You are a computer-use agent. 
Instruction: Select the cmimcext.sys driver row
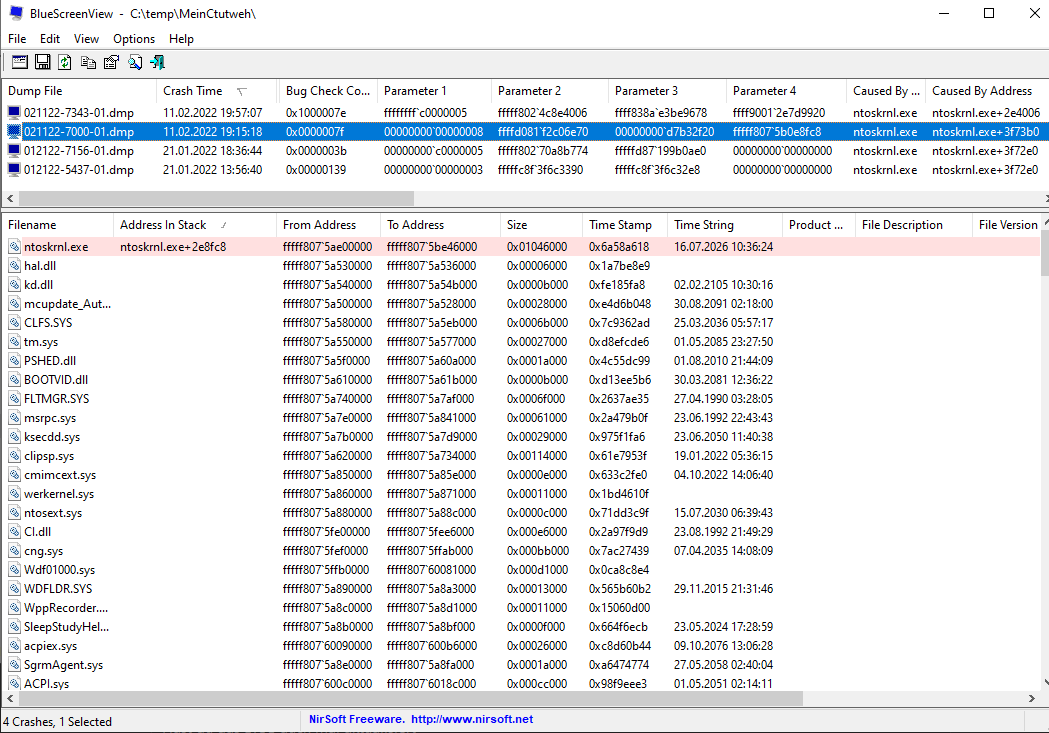(522, 475)
